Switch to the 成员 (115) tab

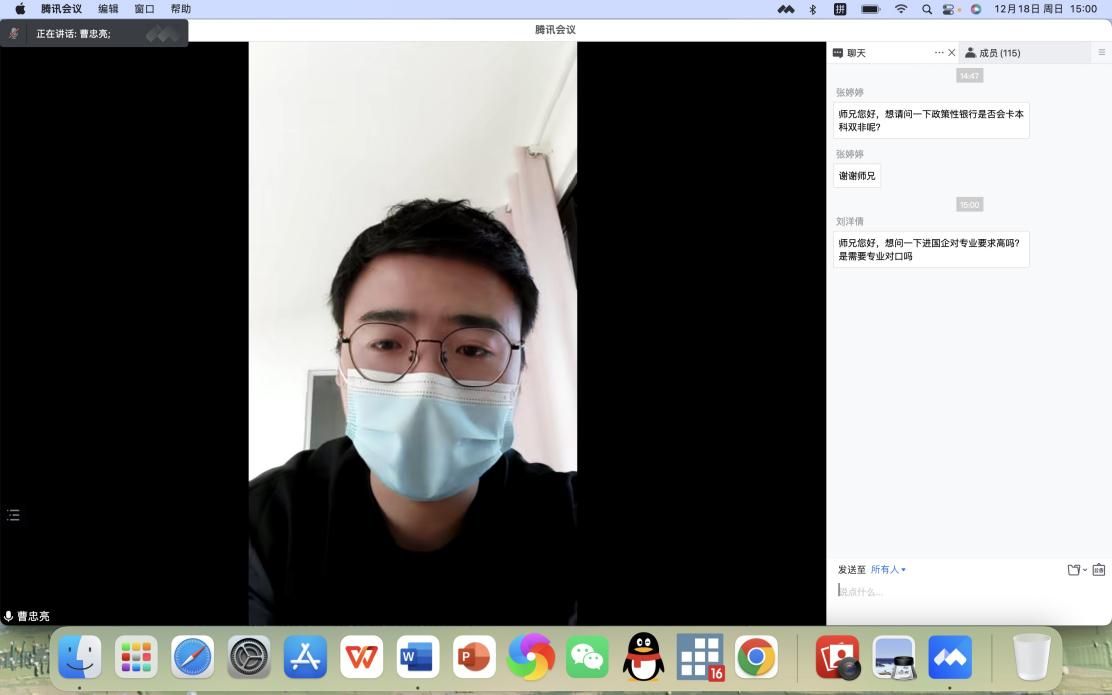tap(993, 53)
